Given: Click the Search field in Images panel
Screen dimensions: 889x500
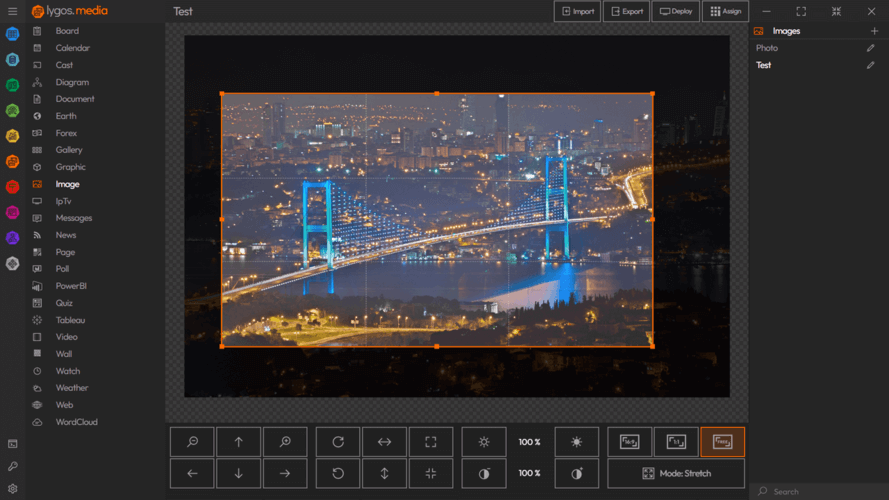Looking at the screenshot, I should click(819, 491).
